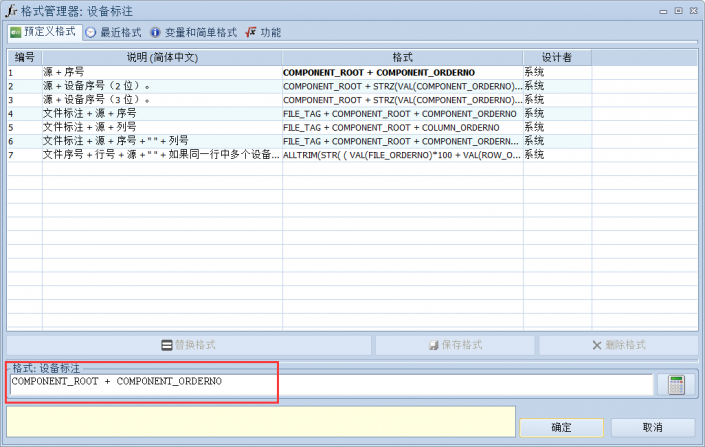Select row 源 + 设备序号（2 位）

352,86
